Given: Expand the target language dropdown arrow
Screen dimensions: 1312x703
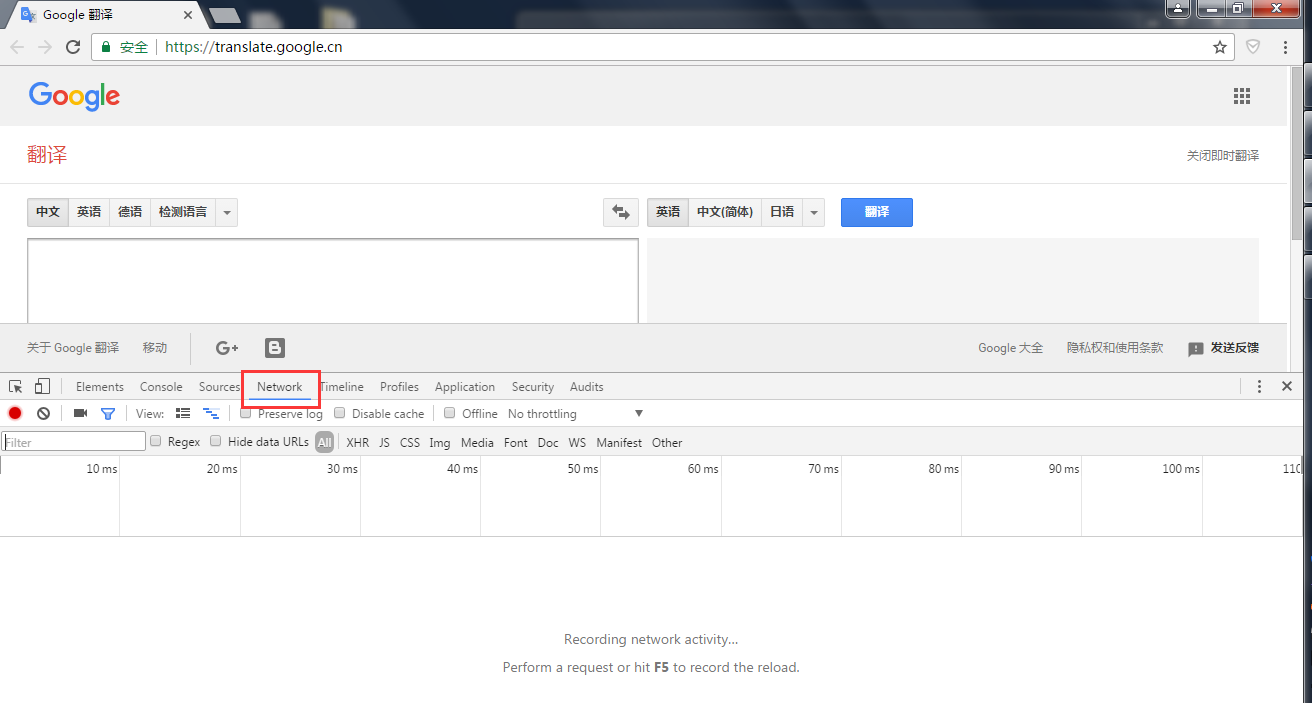Looking at the screenshot, I should (x=814, y=212).
